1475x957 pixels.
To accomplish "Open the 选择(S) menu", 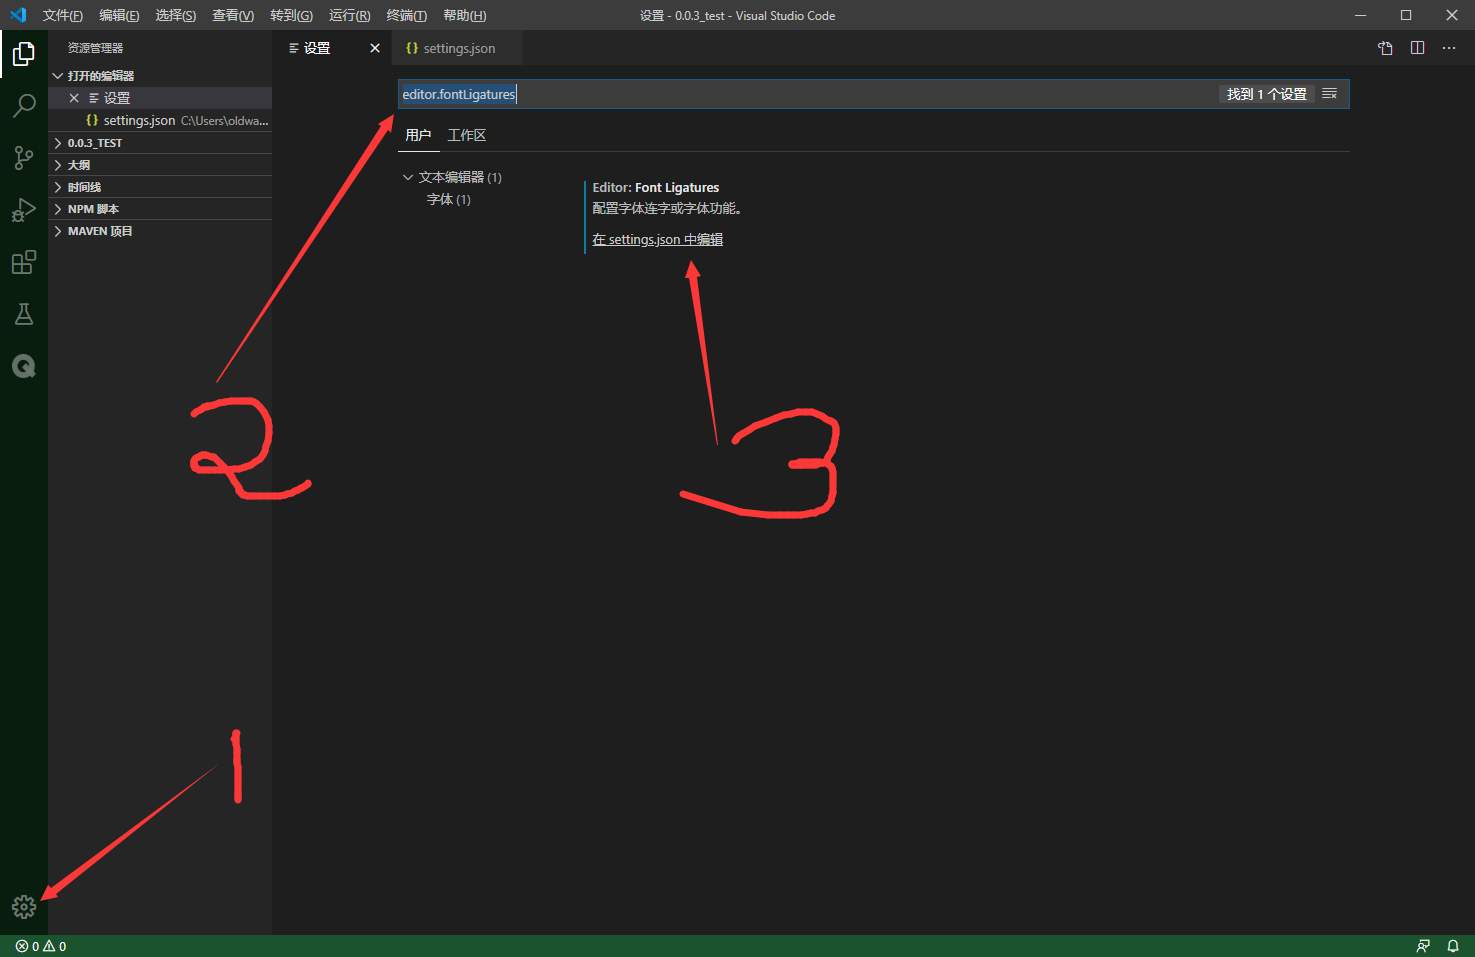I will (175, 15).
